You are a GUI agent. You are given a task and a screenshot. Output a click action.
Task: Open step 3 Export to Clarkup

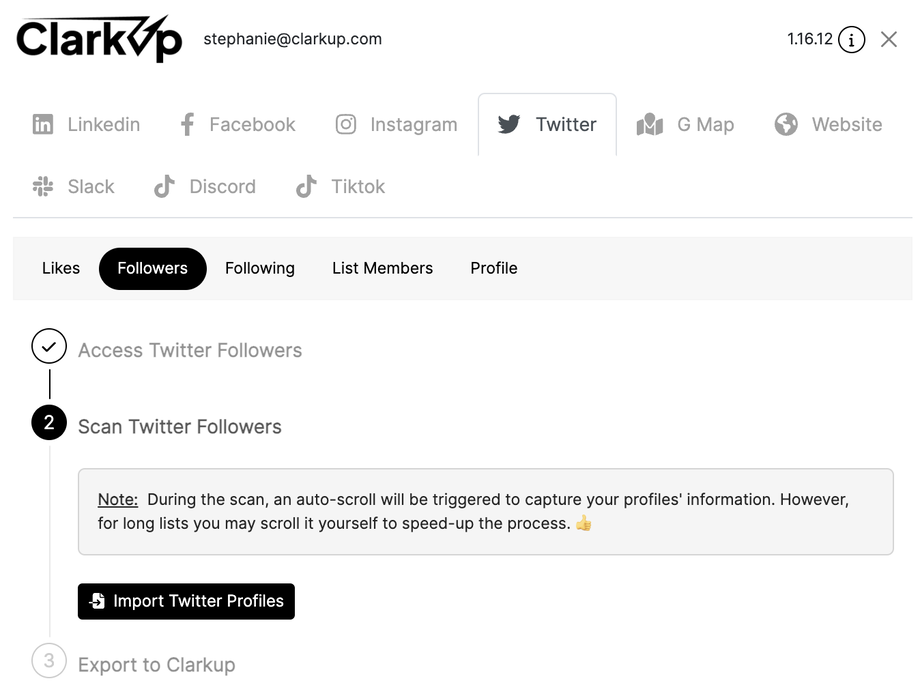156,665
